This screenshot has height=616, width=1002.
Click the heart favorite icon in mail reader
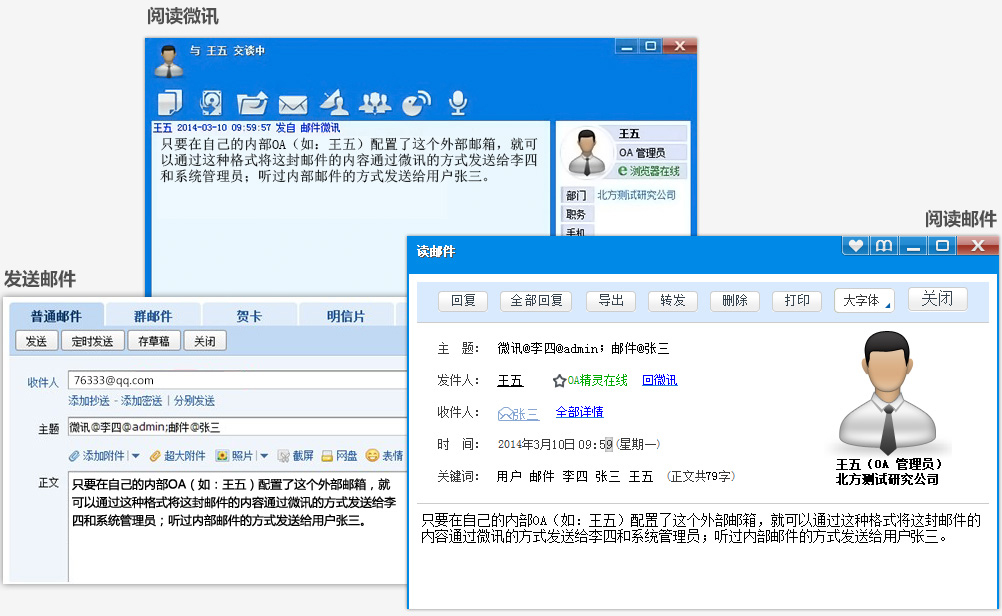point(855,246)
